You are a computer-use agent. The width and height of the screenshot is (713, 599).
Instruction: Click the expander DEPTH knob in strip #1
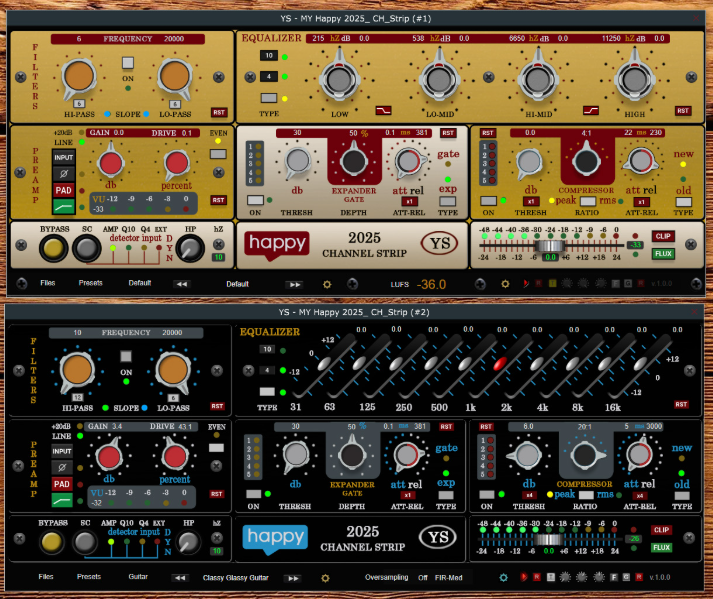[x=354, y=161]
